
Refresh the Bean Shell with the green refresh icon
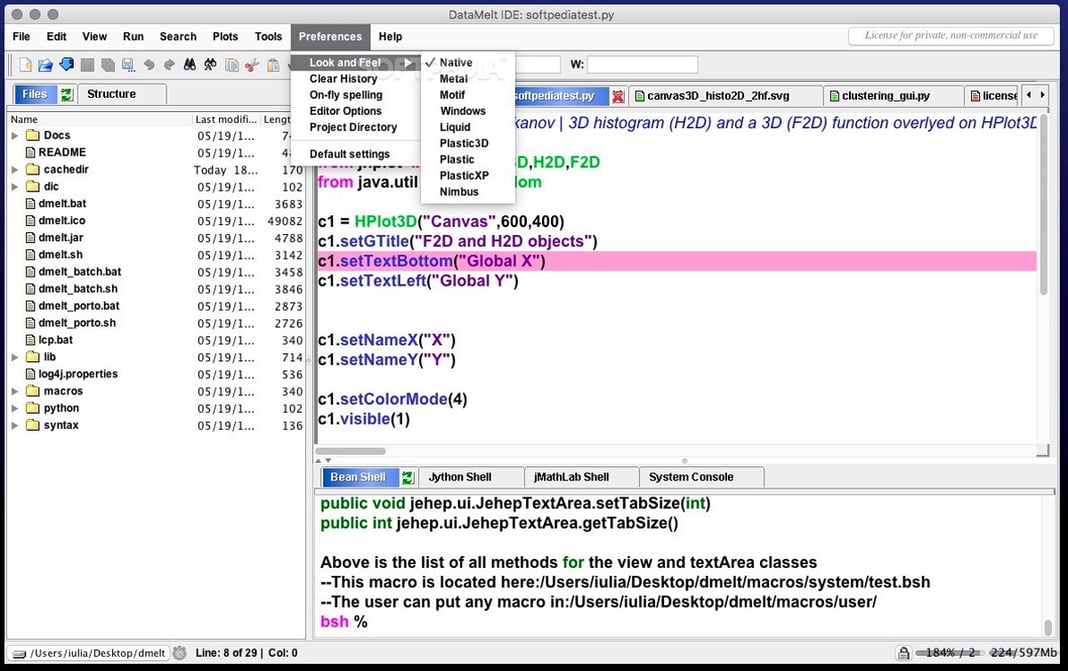click(x=406, y=477)
